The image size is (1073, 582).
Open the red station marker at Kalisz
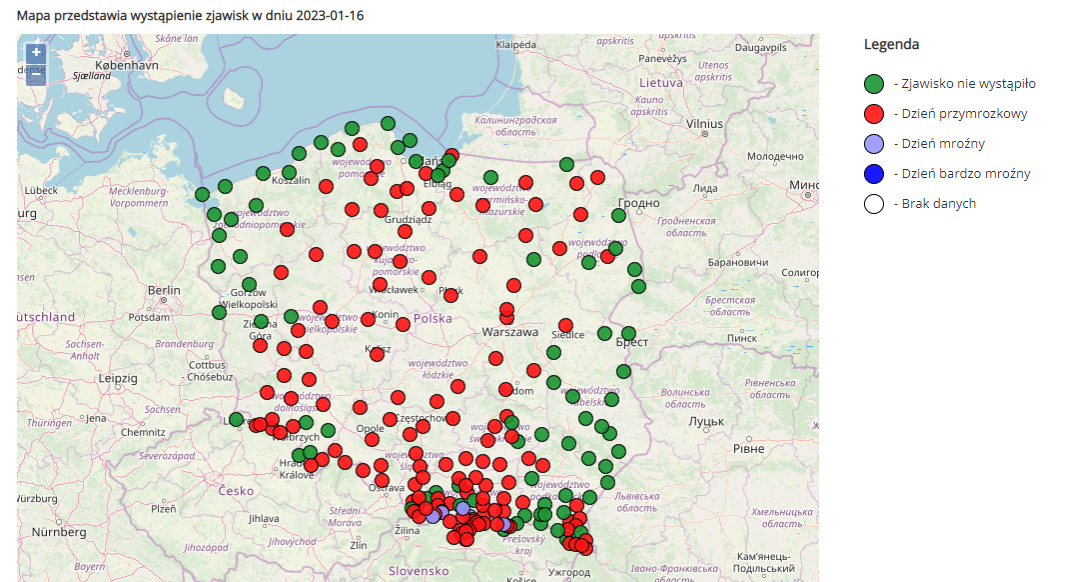[376, 354]
